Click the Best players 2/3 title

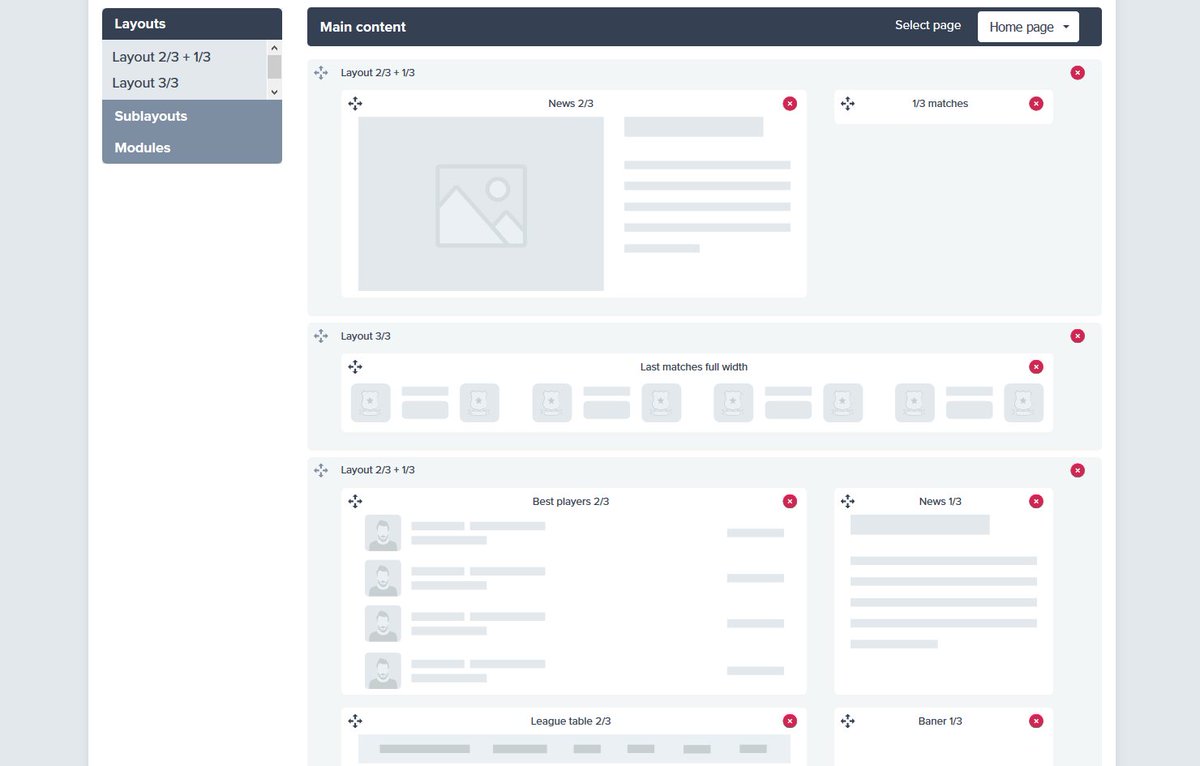click(x=571, y=501)
